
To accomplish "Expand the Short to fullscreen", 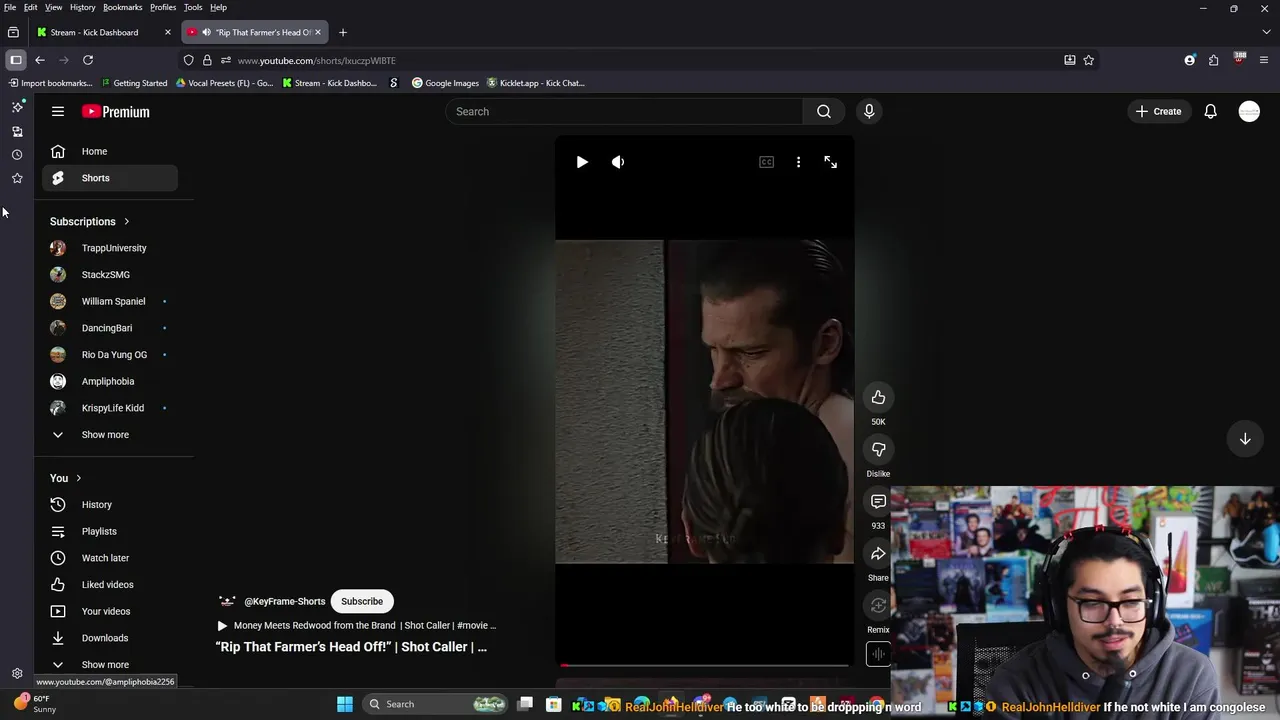I will 830,162.
